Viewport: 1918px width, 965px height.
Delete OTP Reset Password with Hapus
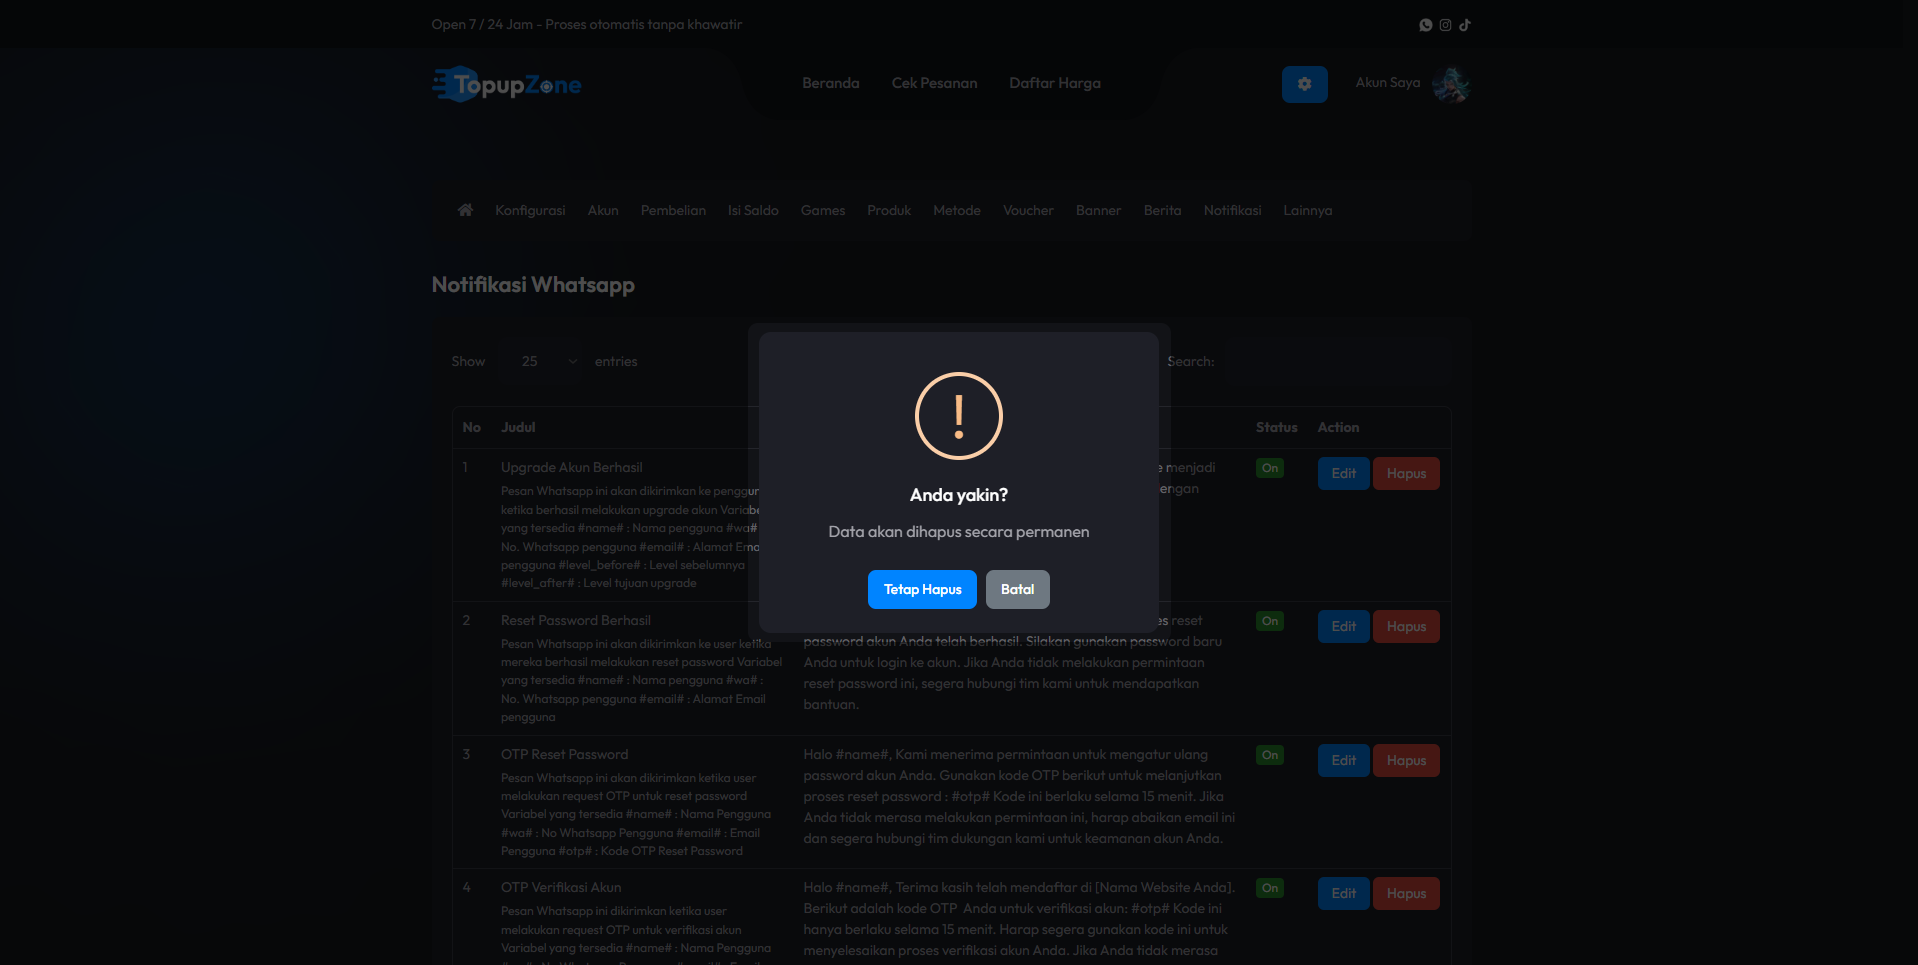[1406, 761]
